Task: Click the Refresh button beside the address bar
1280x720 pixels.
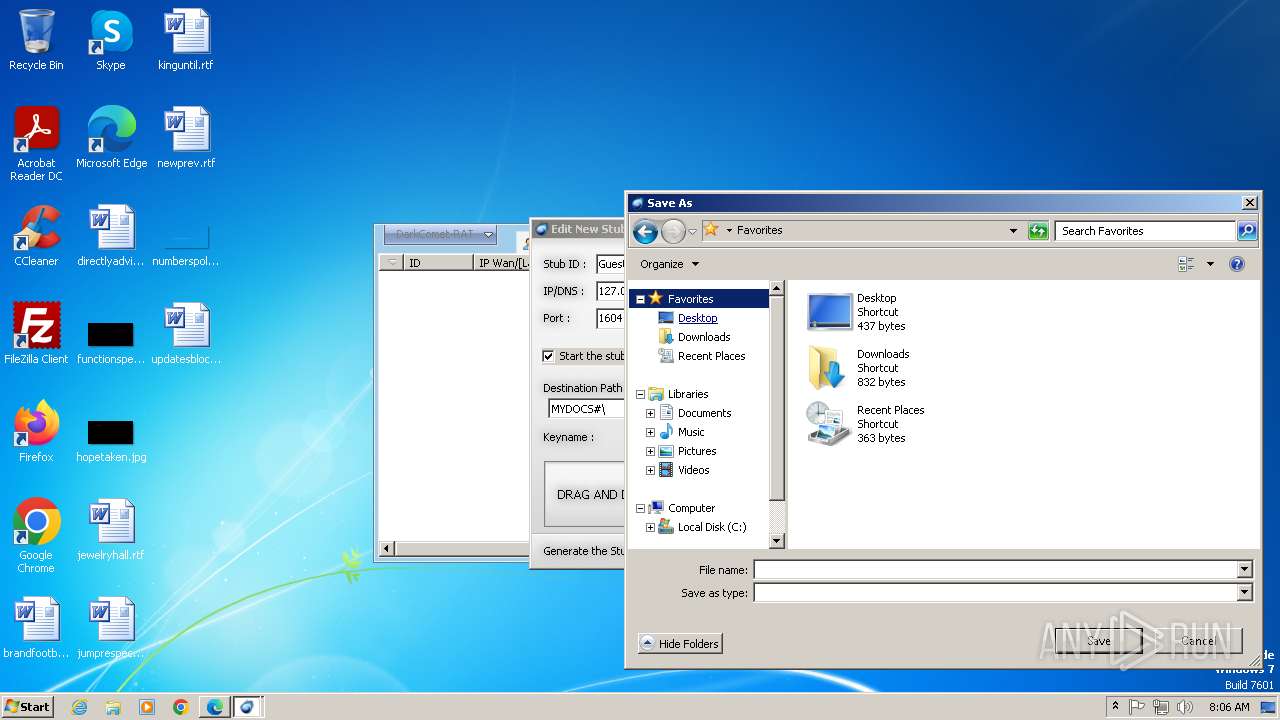Action: pyautogui.click(x=1038, y=231)
